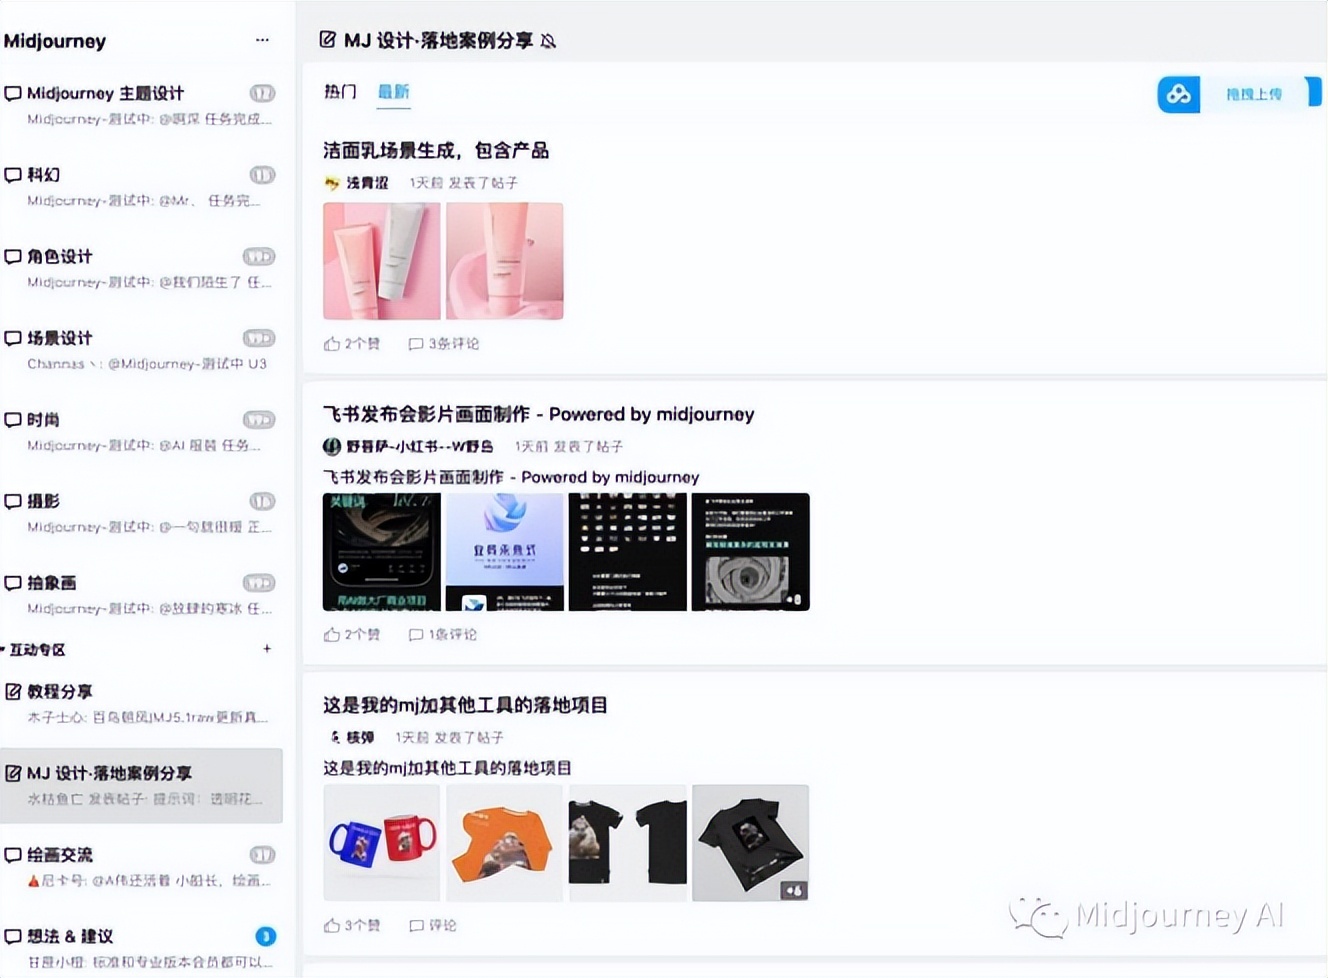This screenshot has height=978, width=1328.
Task: Click the unread badge on 绘画交流
Action: [x=262, y=855]
